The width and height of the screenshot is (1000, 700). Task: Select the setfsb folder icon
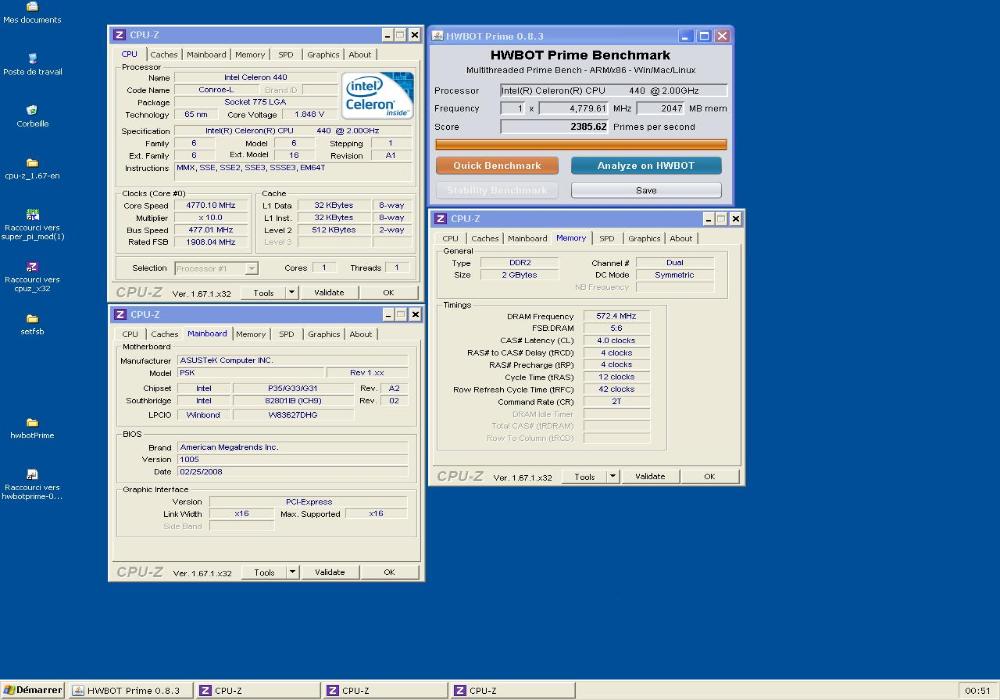coord(32,319)
